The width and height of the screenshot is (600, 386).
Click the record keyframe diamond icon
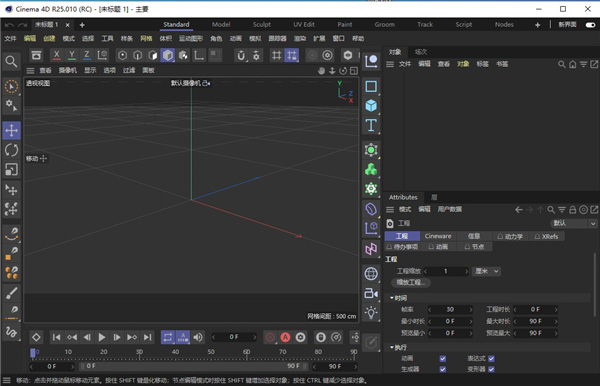pos(36,337)
